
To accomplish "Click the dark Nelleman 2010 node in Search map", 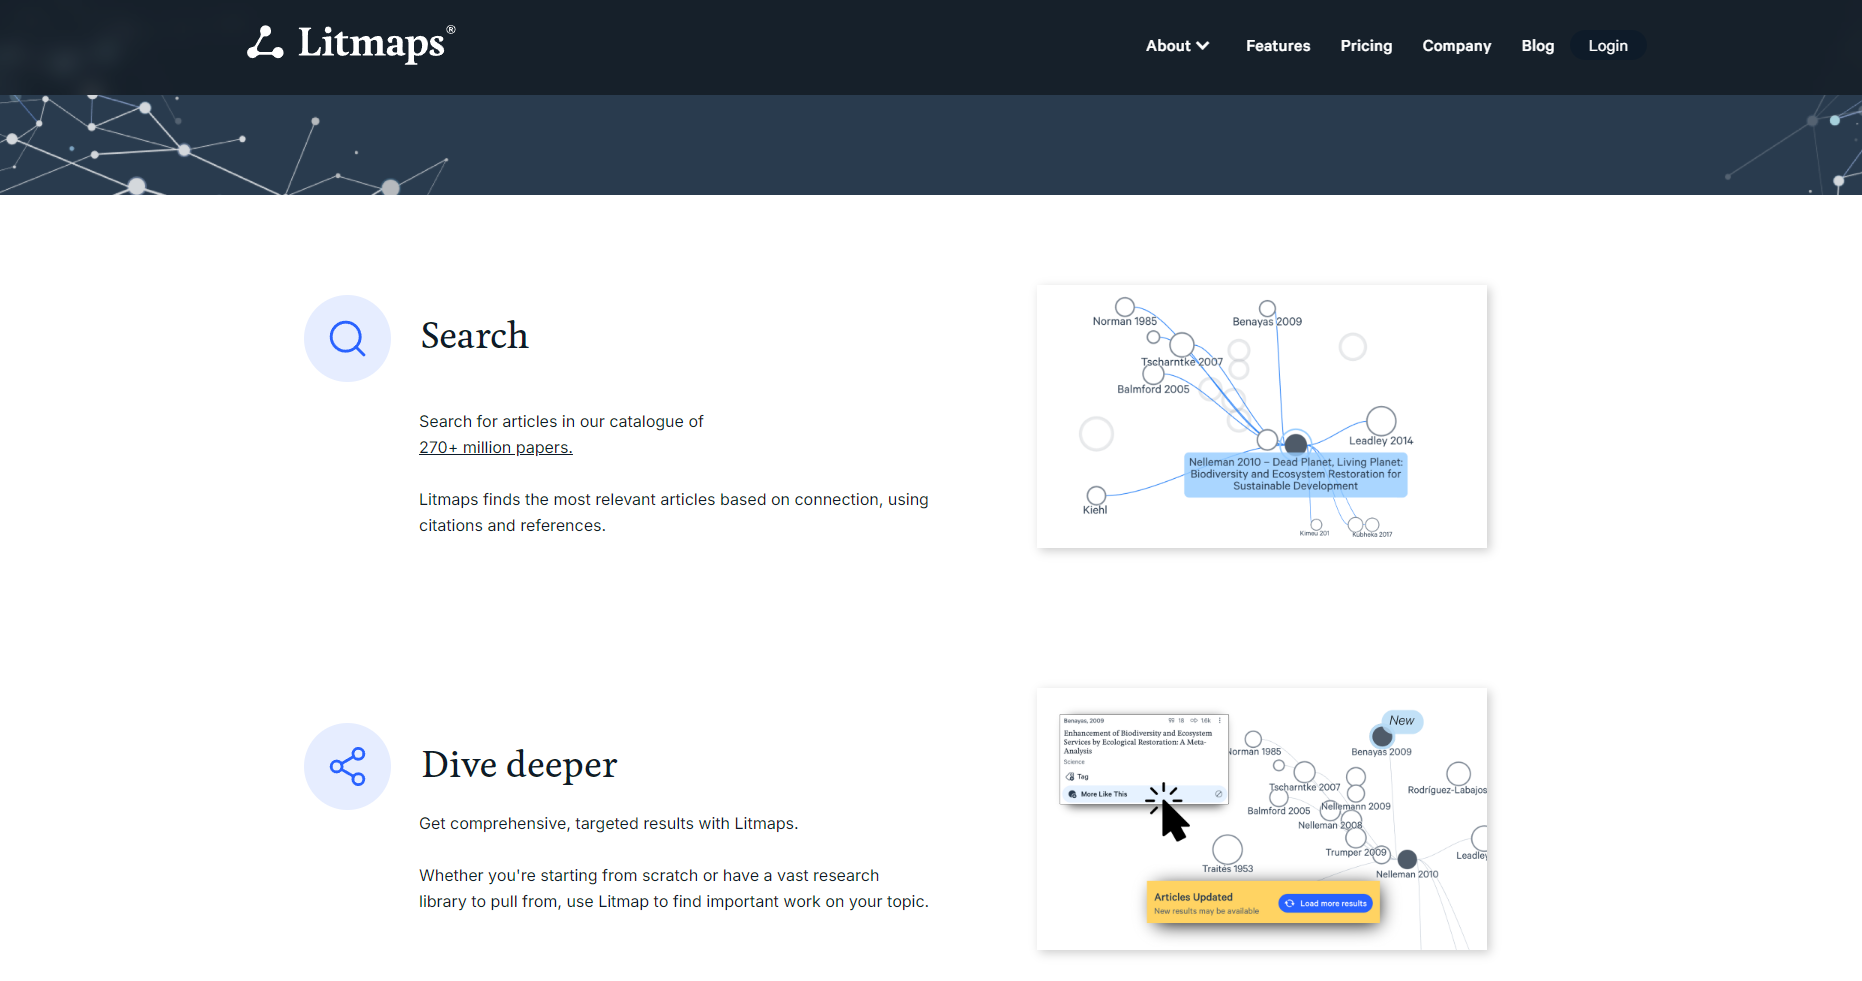I will pos(1296,443).
